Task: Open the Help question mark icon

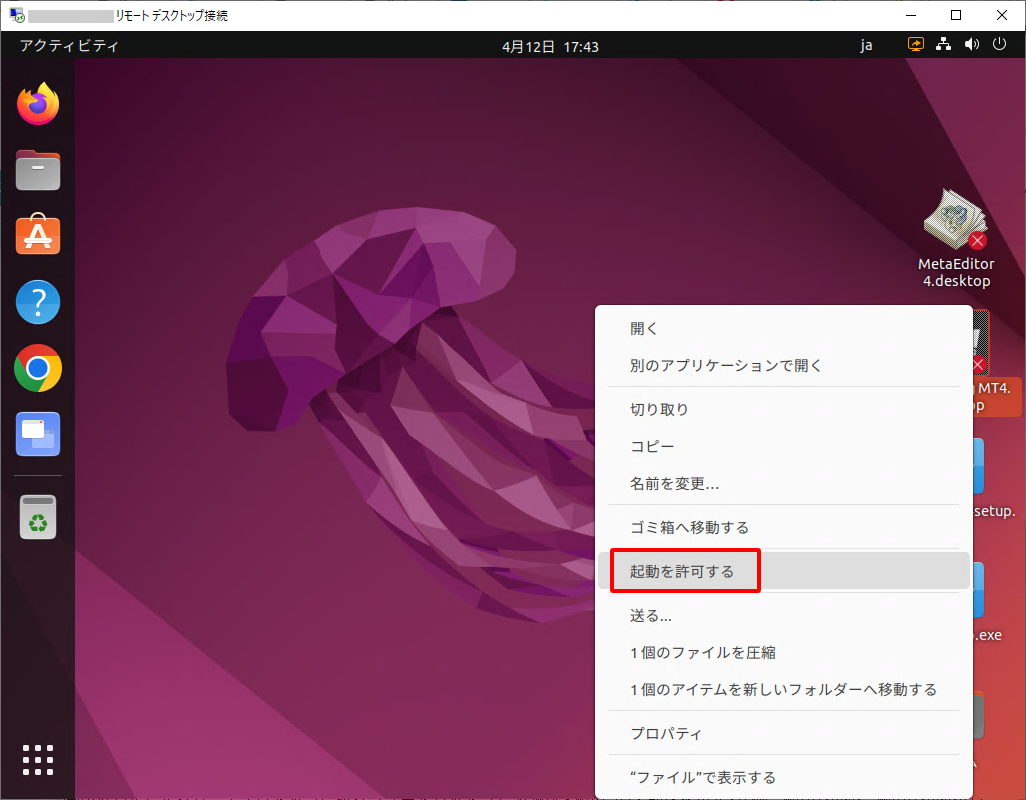Action: click(38, 302)
